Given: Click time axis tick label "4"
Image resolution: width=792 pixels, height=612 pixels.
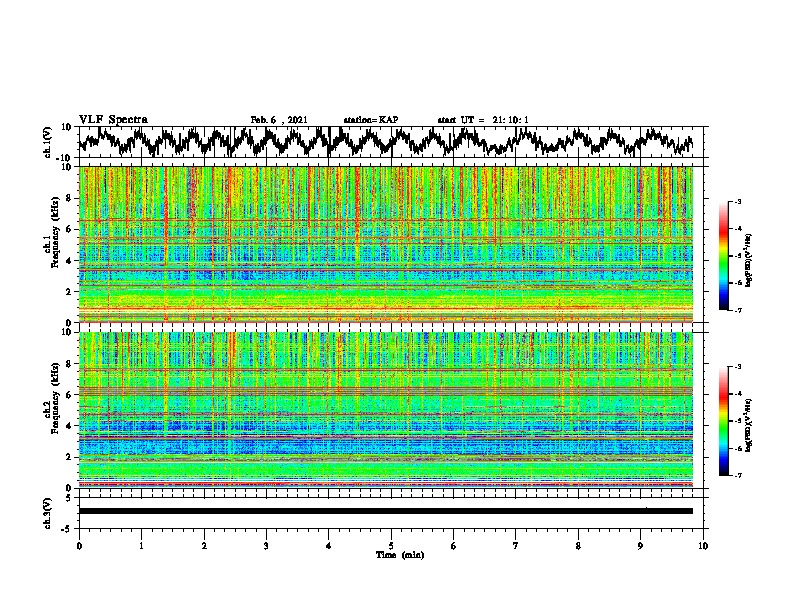Looking at the screenshot, I should [x=329, y=546].
